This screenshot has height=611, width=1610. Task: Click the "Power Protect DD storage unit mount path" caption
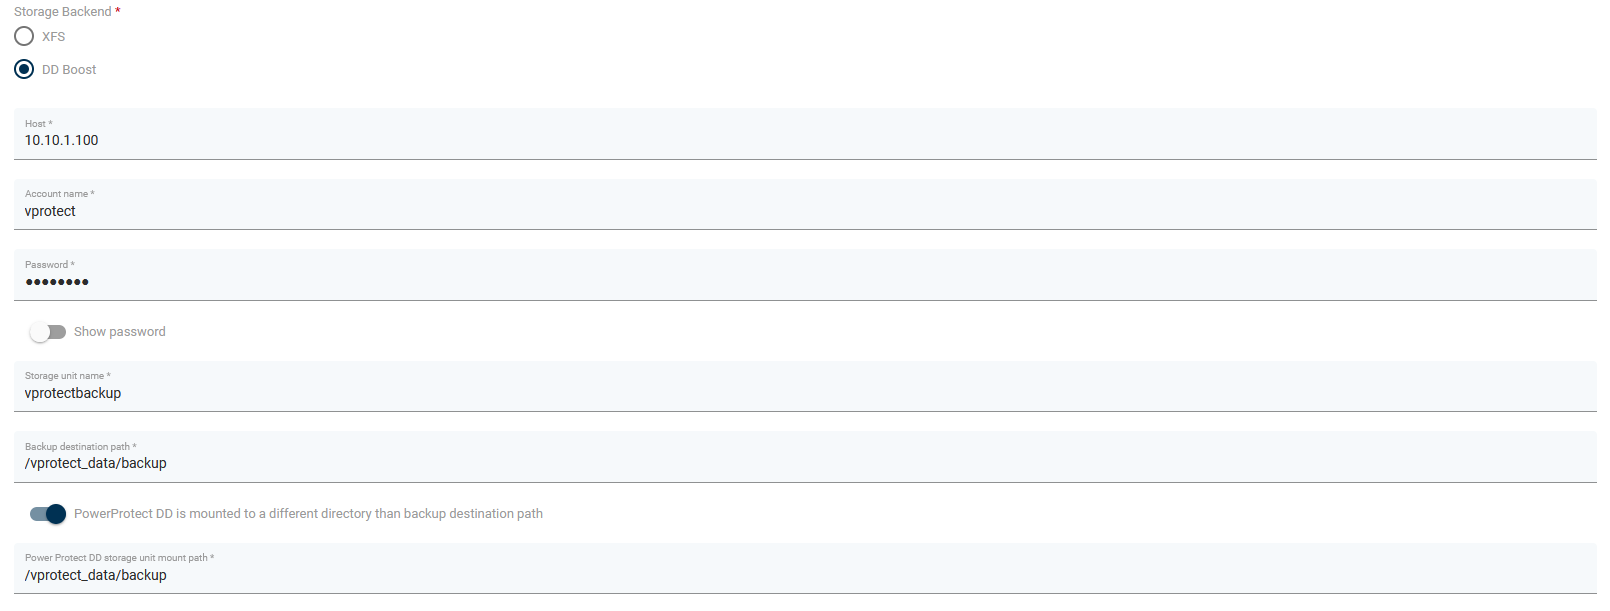click(118, 558)
